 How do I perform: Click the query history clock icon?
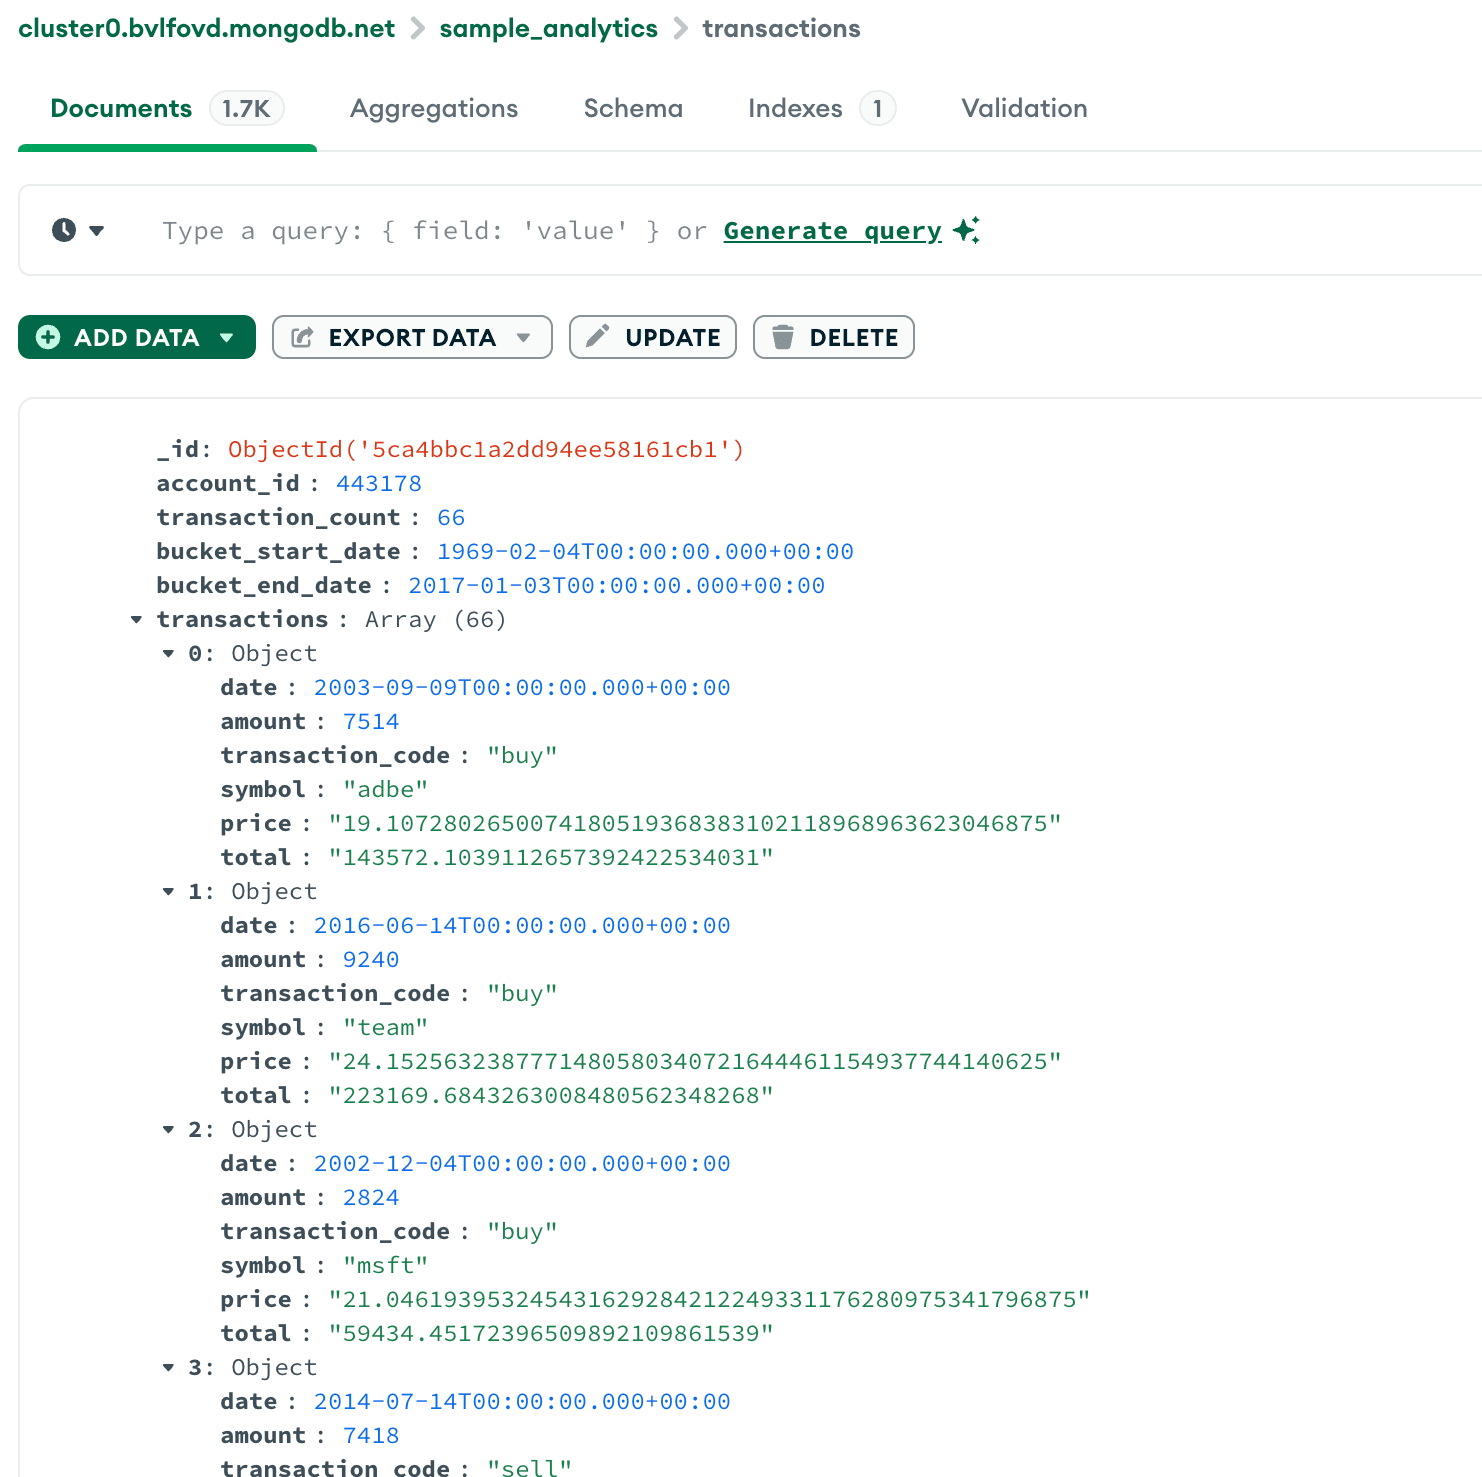click(64, 230)
